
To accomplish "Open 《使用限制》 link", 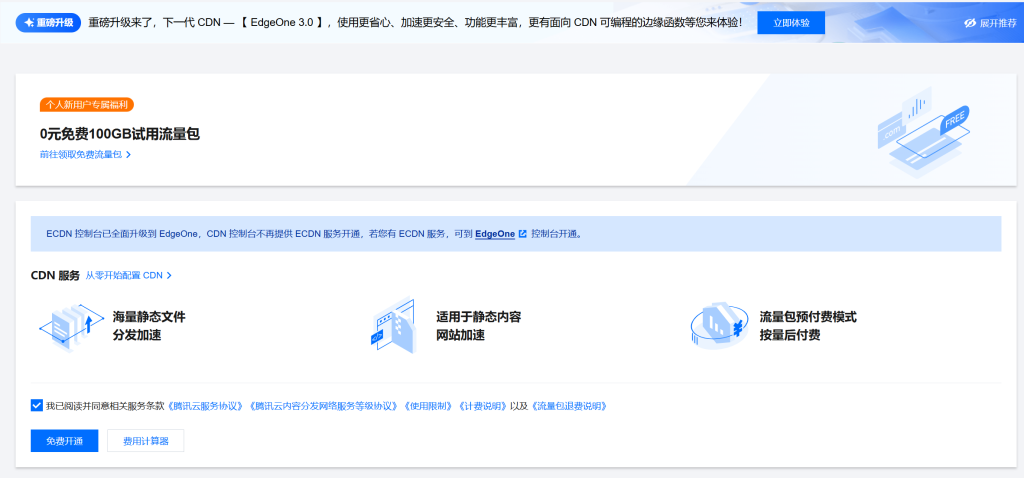I will [x=428, y=406].
